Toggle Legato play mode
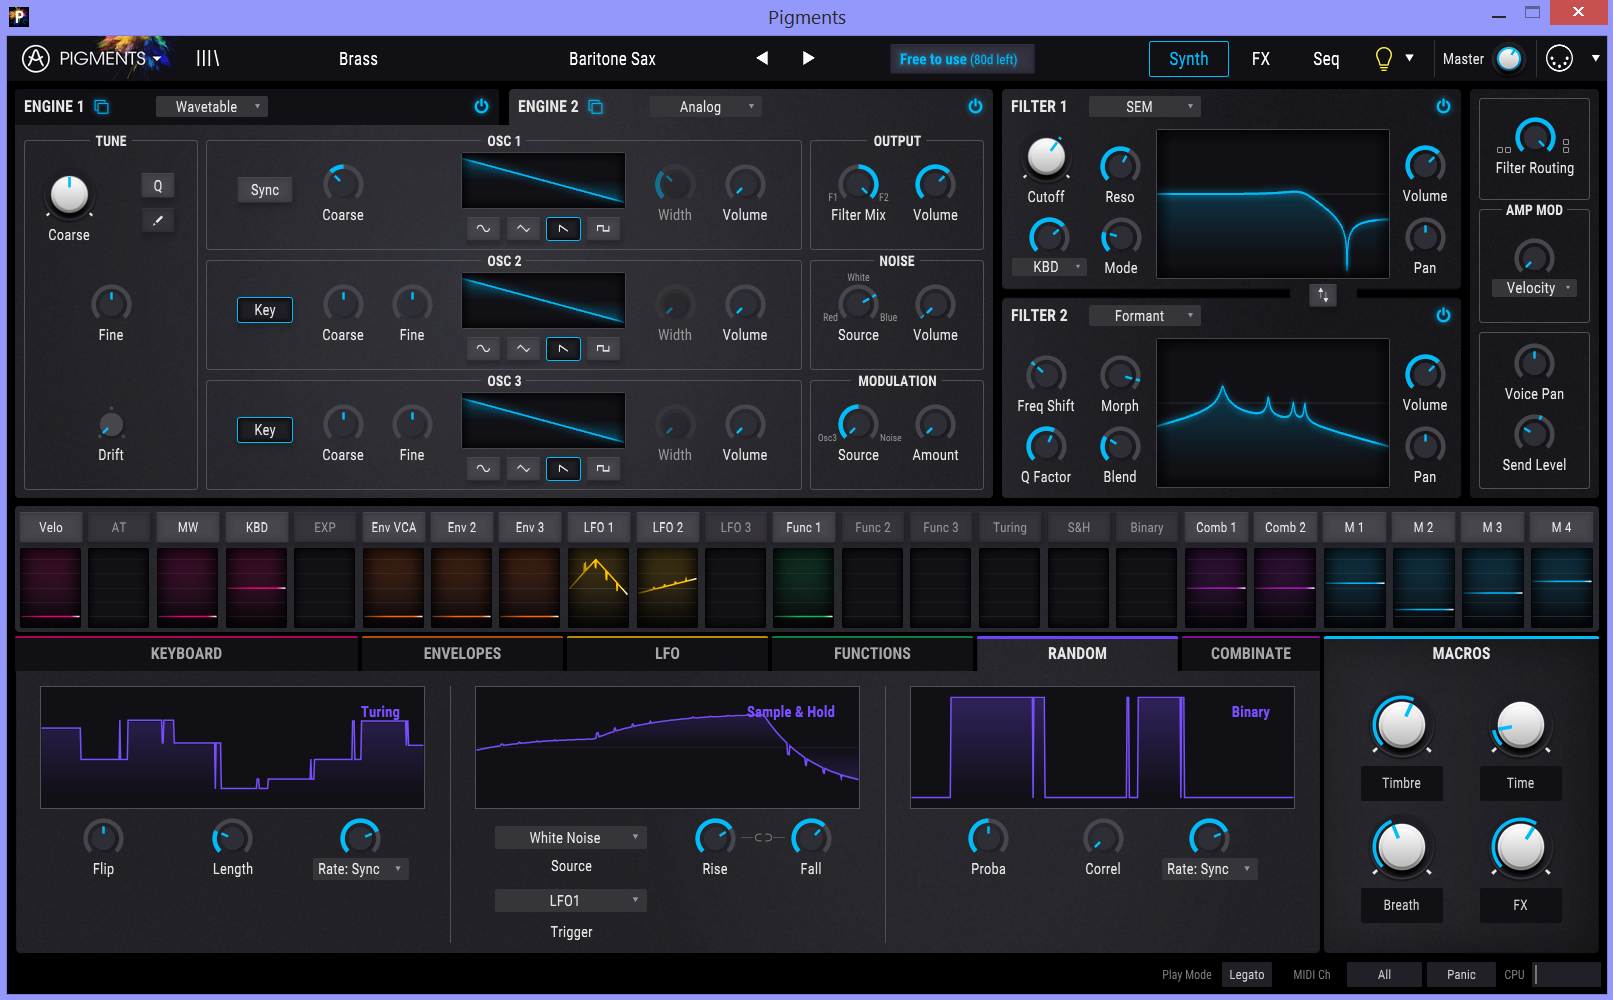Viewport: 1613px width, 1000px height. pos(1246,975)
